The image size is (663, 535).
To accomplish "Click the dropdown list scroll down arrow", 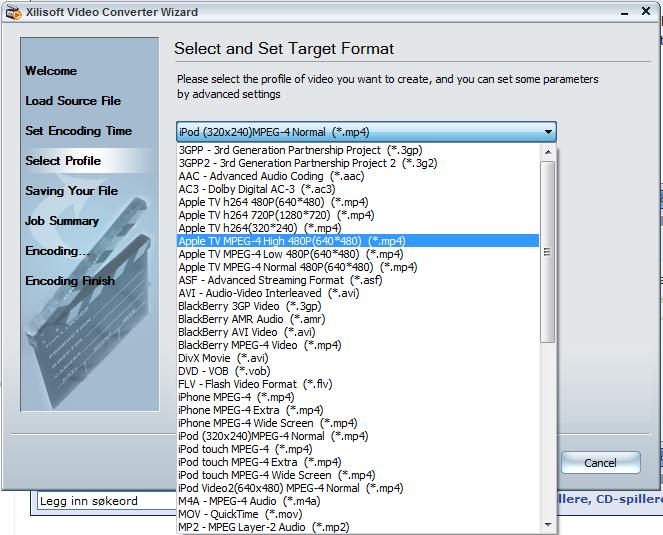I will tap(548, 525).
